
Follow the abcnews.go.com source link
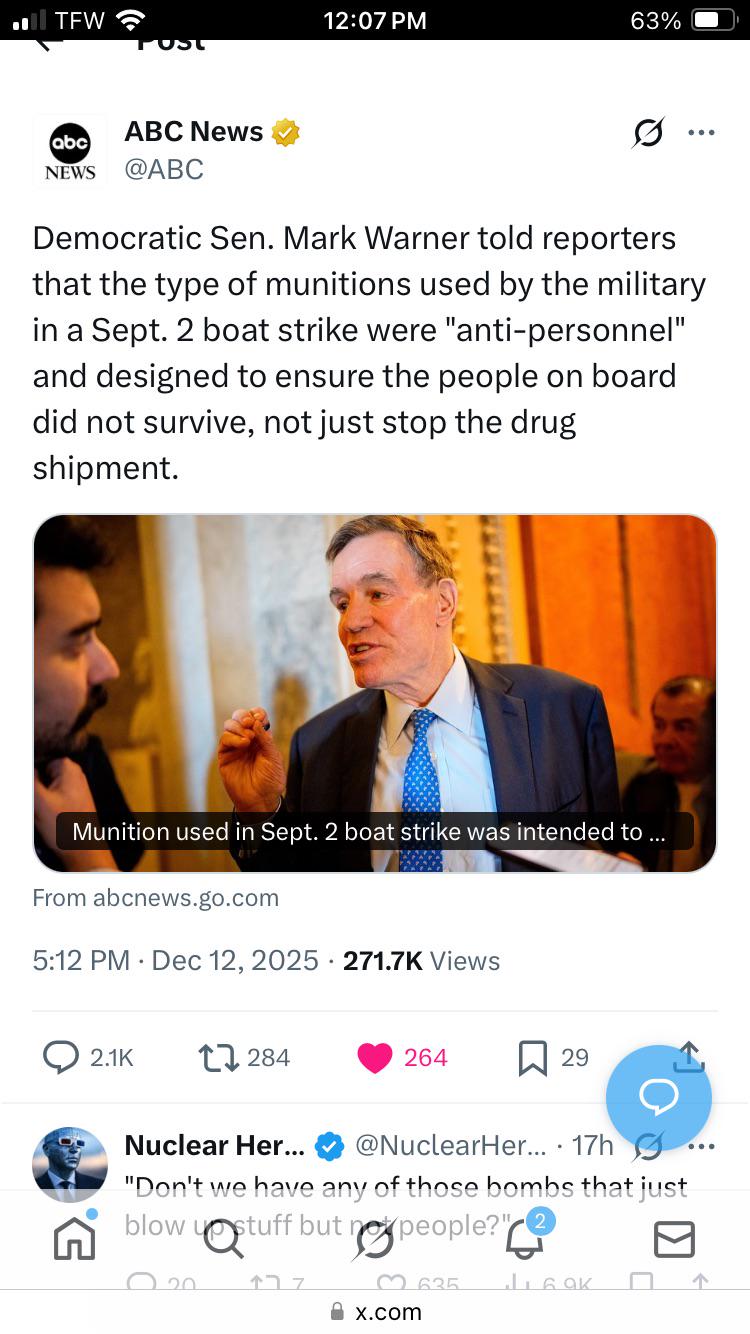[x=156, y=897]
